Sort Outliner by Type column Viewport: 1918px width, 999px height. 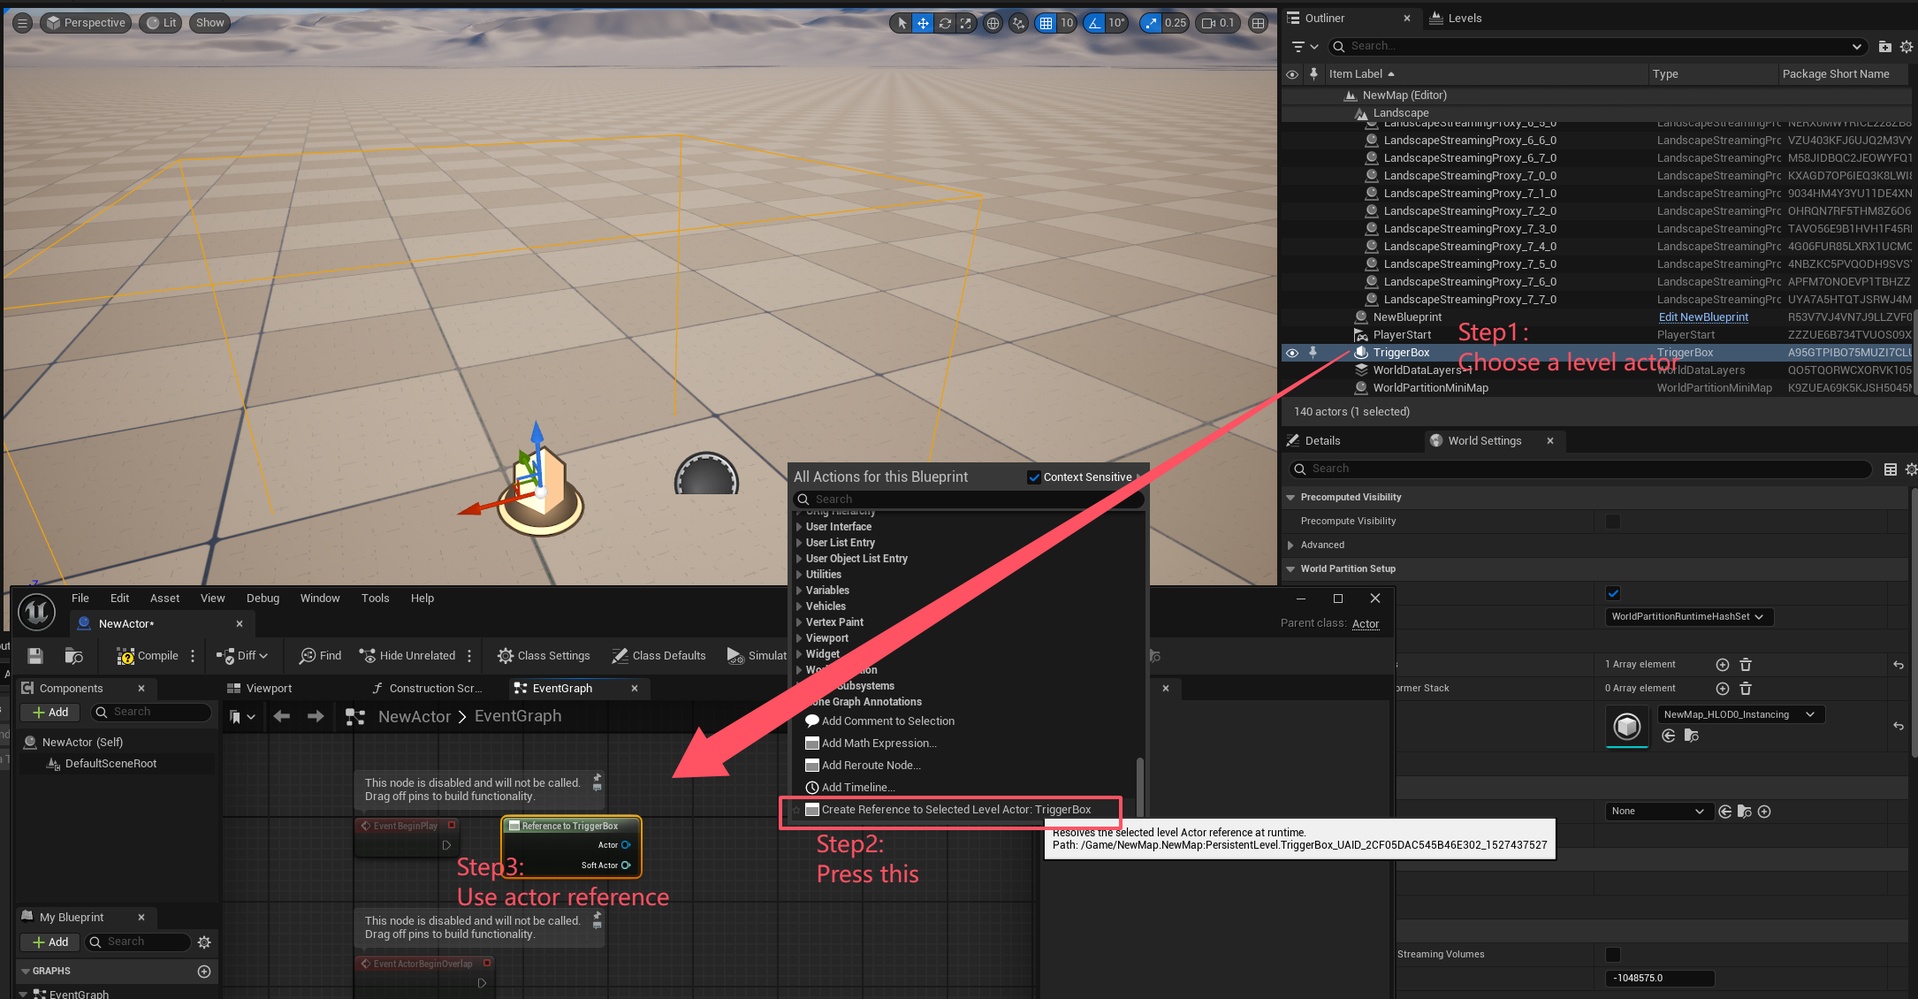tap(1665, 74)
